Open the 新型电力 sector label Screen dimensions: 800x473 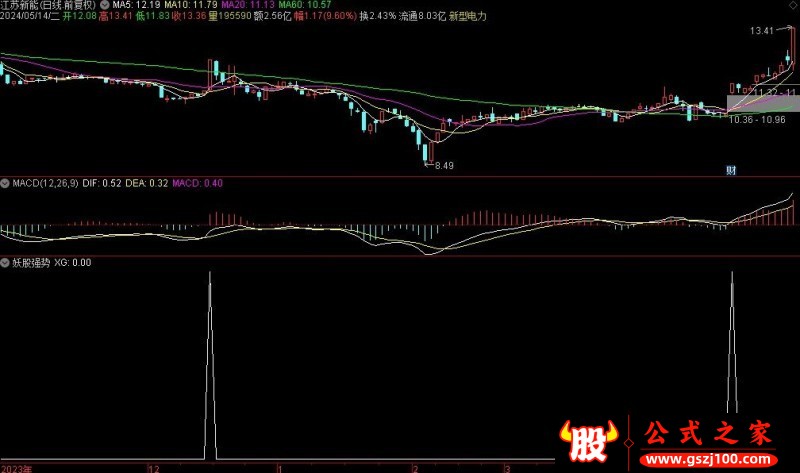[466, 17]
